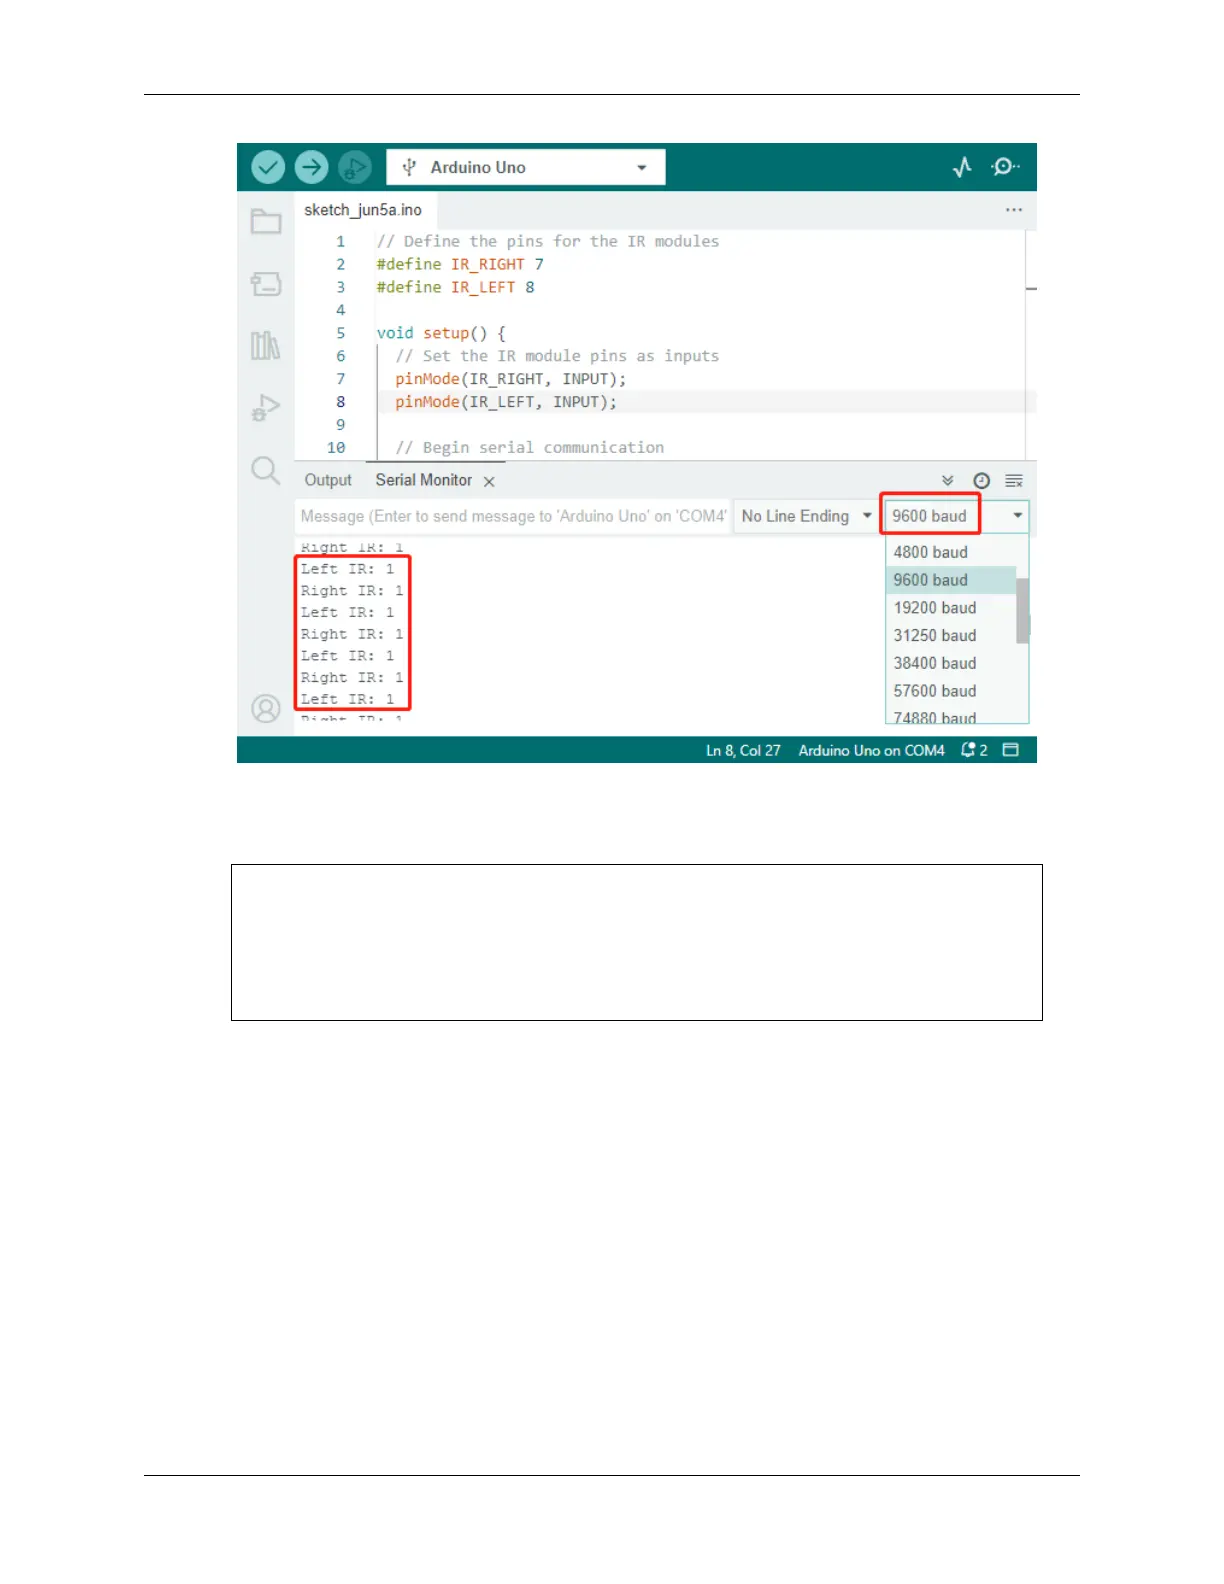
Task: Open the three-dots tab options menu
Action: (1014, 210)
